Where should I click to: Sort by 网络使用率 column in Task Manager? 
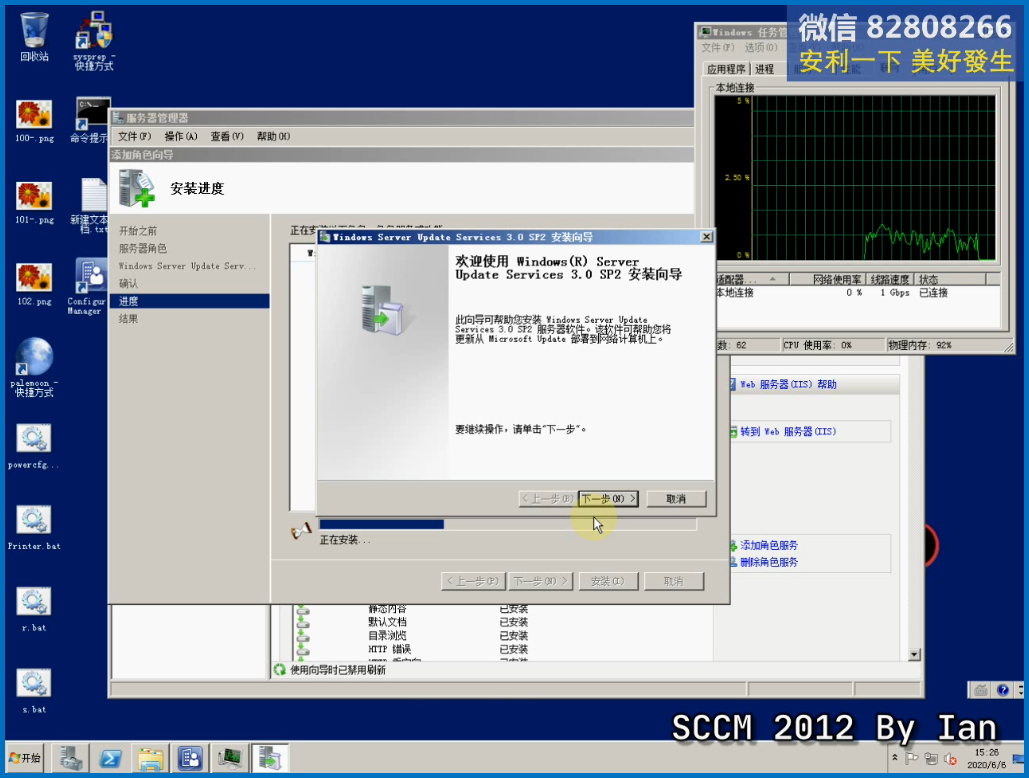pyautogui.click(x=828, y=279)
